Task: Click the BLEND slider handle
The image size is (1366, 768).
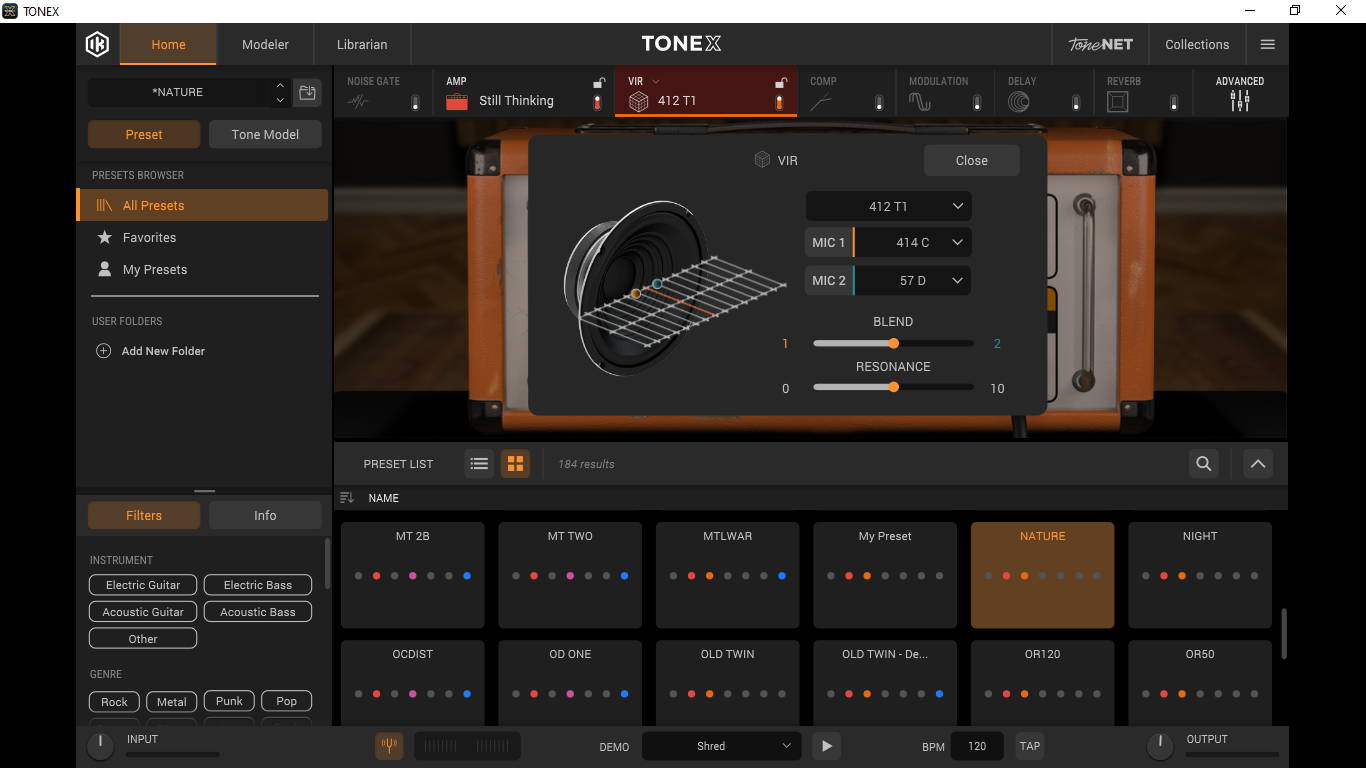Action: pyautogui.click(x=893, y=343)
